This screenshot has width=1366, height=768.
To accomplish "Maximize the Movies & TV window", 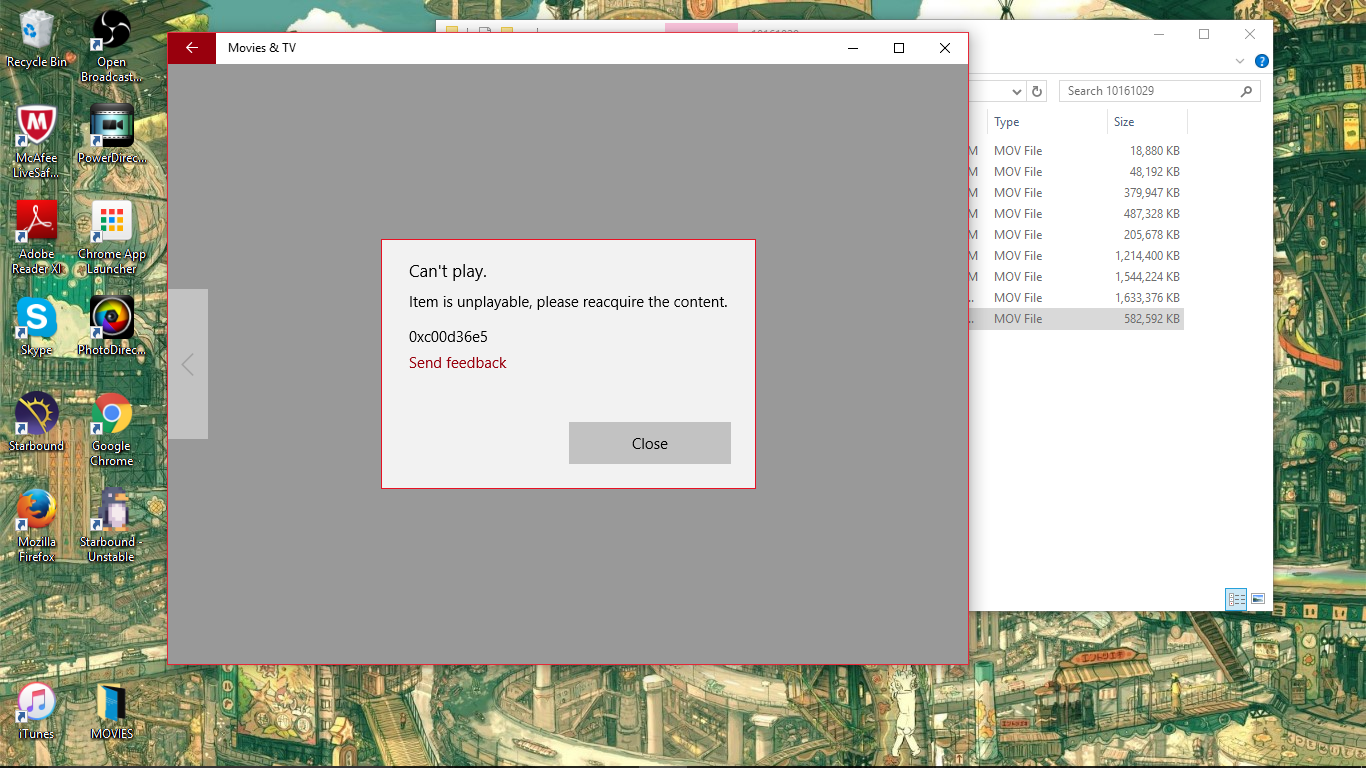I will pos(899,48).
